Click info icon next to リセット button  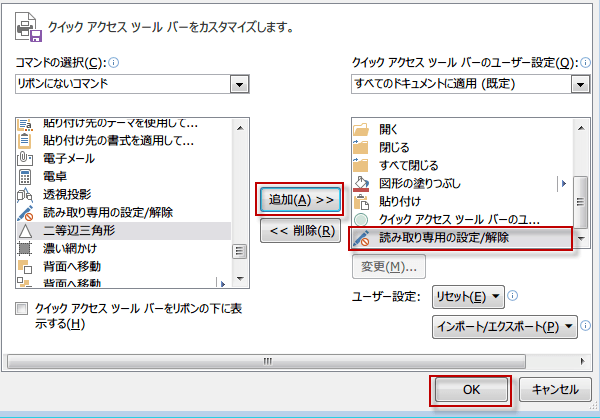pyautogui.click(x=512, y=296)
